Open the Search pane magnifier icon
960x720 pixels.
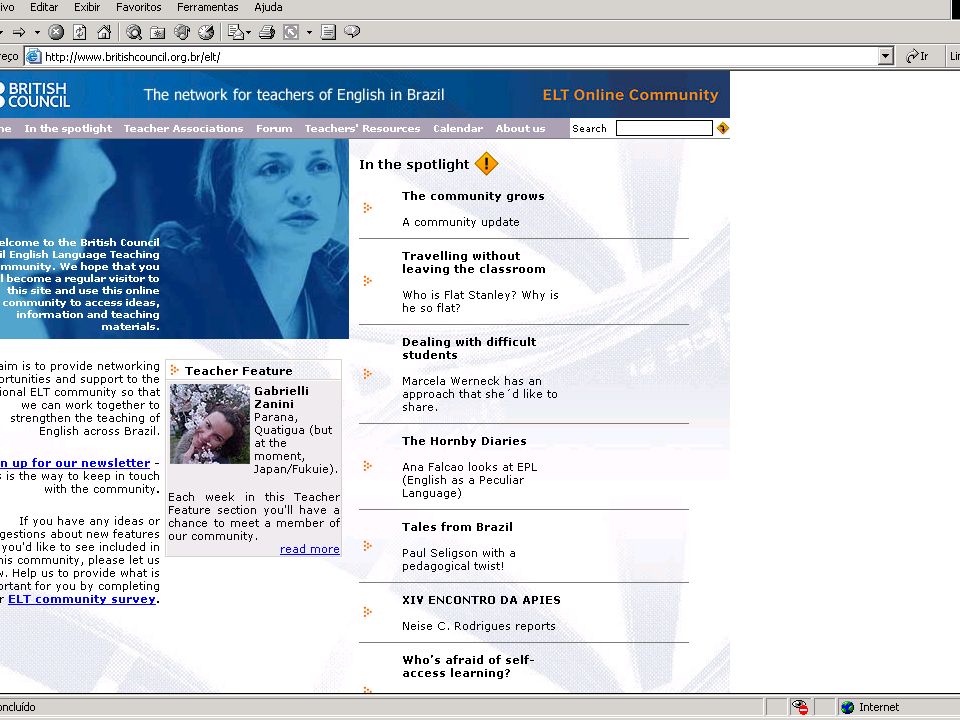click(133, 32)
